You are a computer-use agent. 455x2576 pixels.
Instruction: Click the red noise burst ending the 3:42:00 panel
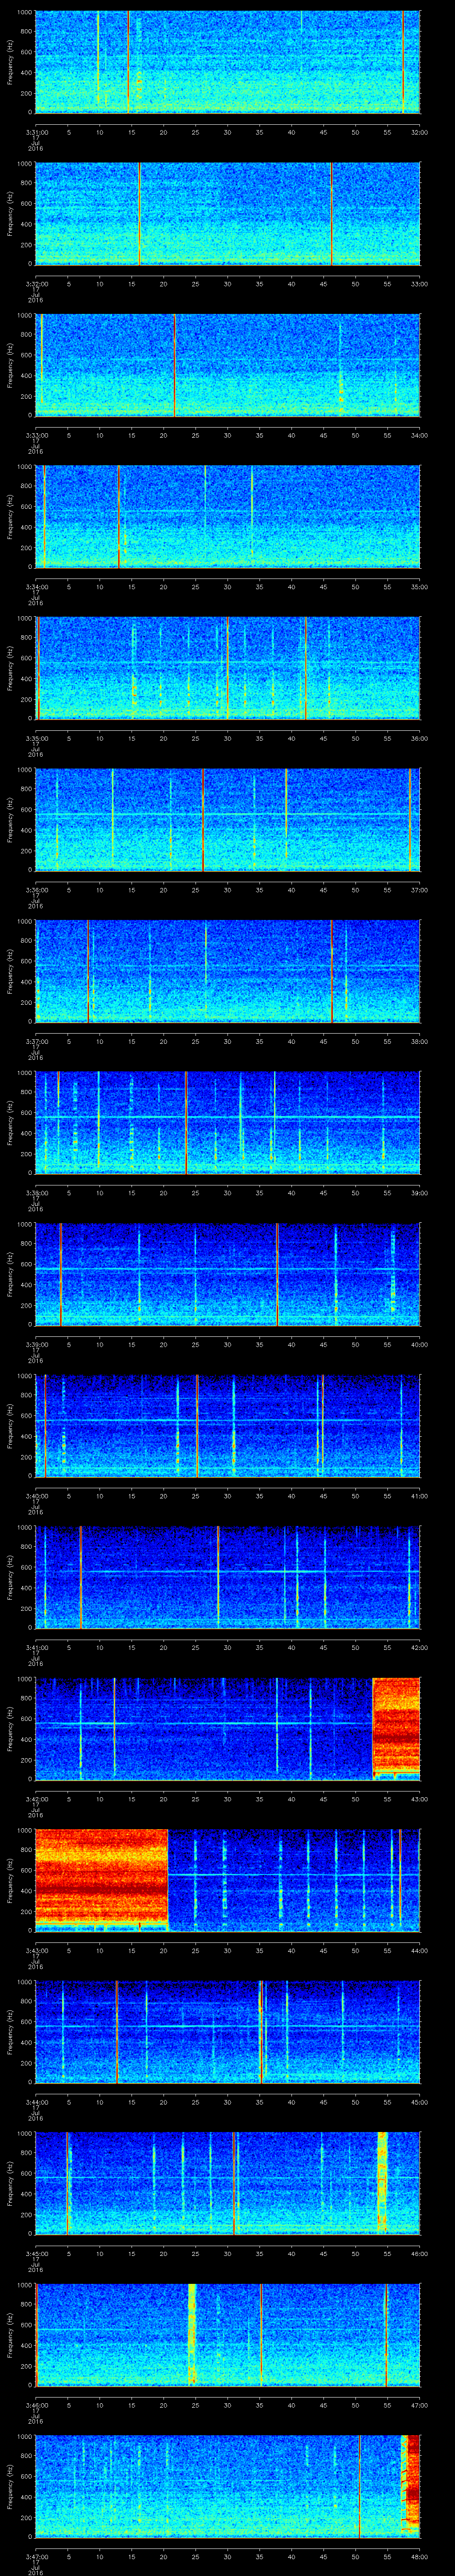[x=396, y=1728]
